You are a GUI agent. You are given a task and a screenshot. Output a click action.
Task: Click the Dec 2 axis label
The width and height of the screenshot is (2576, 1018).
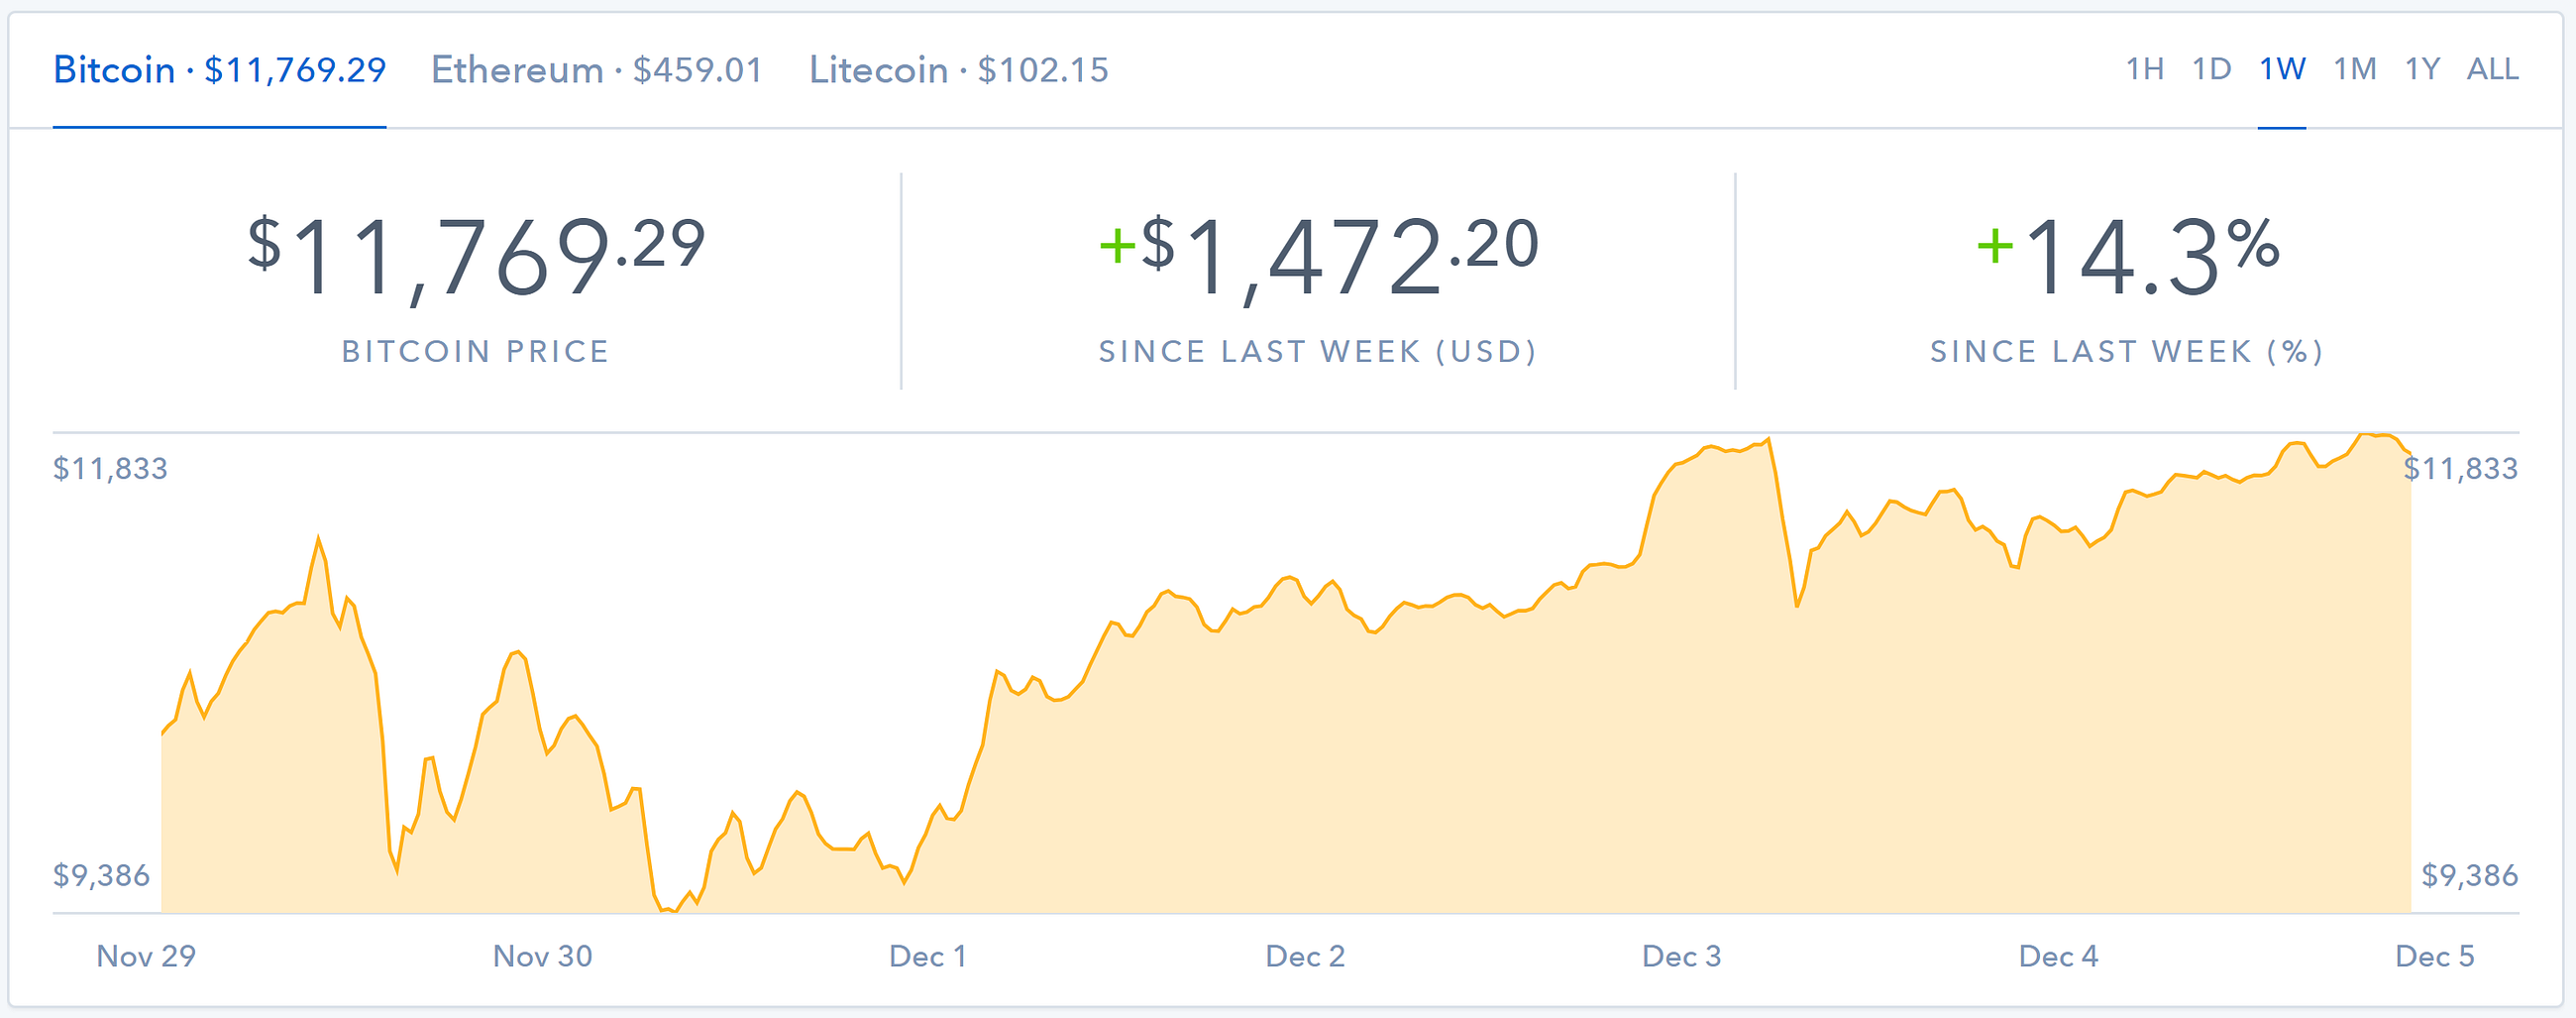[1305, 956]
